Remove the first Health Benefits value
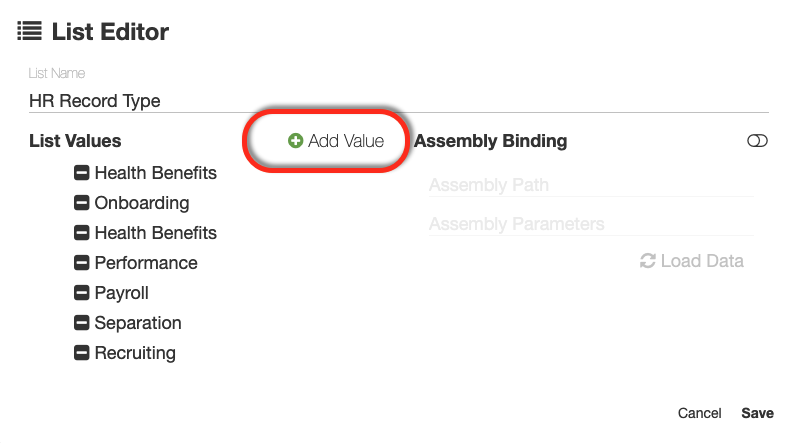 (x=82, y=173)
